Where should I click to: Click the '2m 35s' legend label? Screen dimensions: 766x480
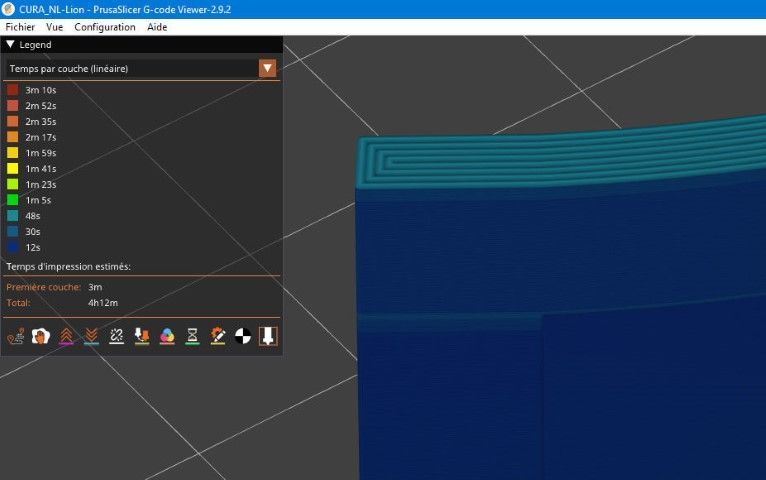pos(41,121)
